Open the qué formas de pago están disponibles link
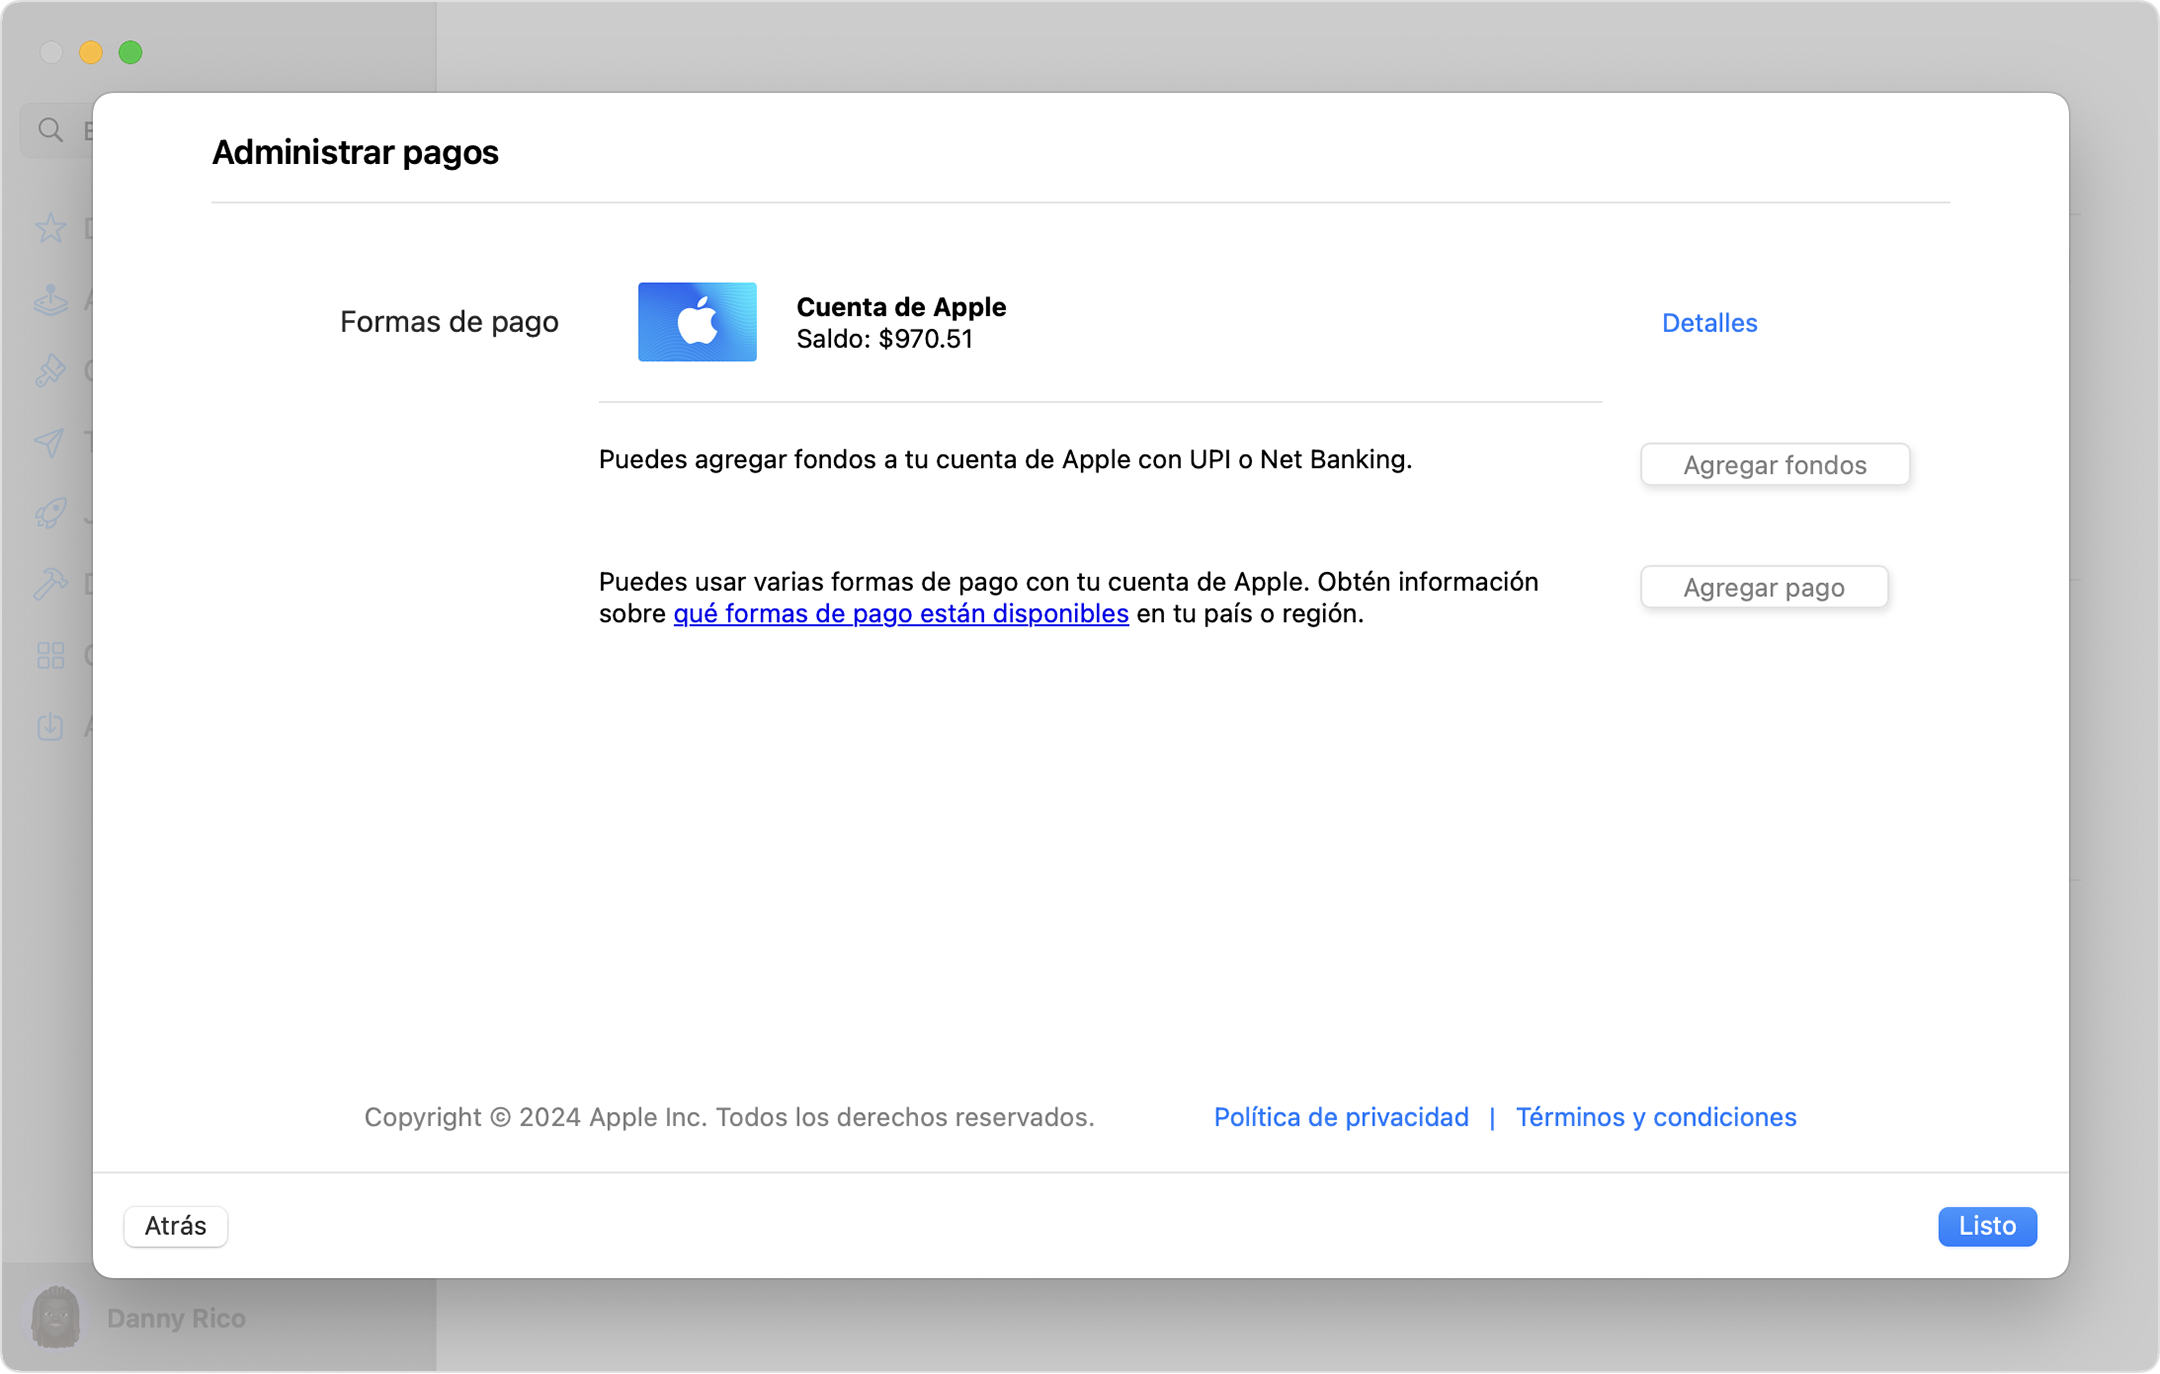 pyautogui.click(x=901, y=613)
